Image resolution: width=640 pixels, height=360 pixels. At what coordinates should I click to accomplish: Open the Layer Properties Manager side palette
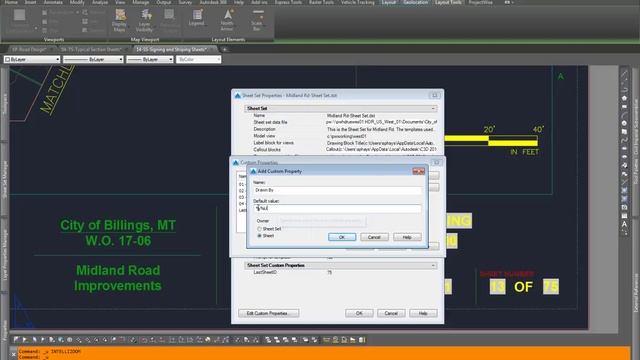pyautogui.click(x=4, y=255)
